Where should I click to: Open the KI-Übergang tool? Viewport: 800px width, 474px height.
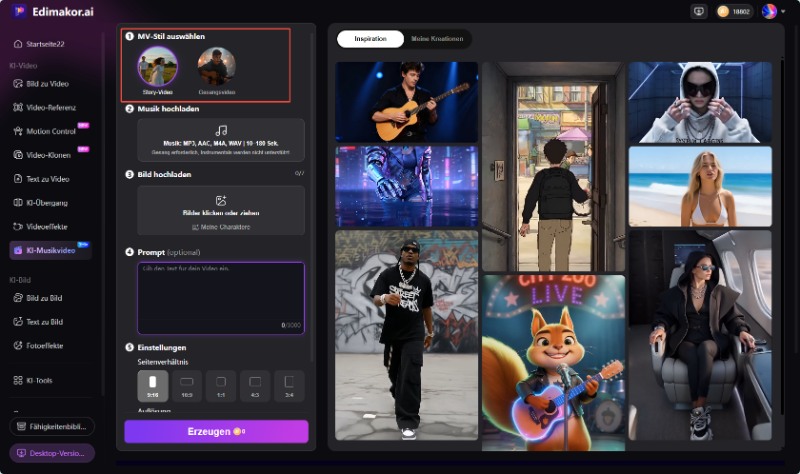(x=41, y=203)
